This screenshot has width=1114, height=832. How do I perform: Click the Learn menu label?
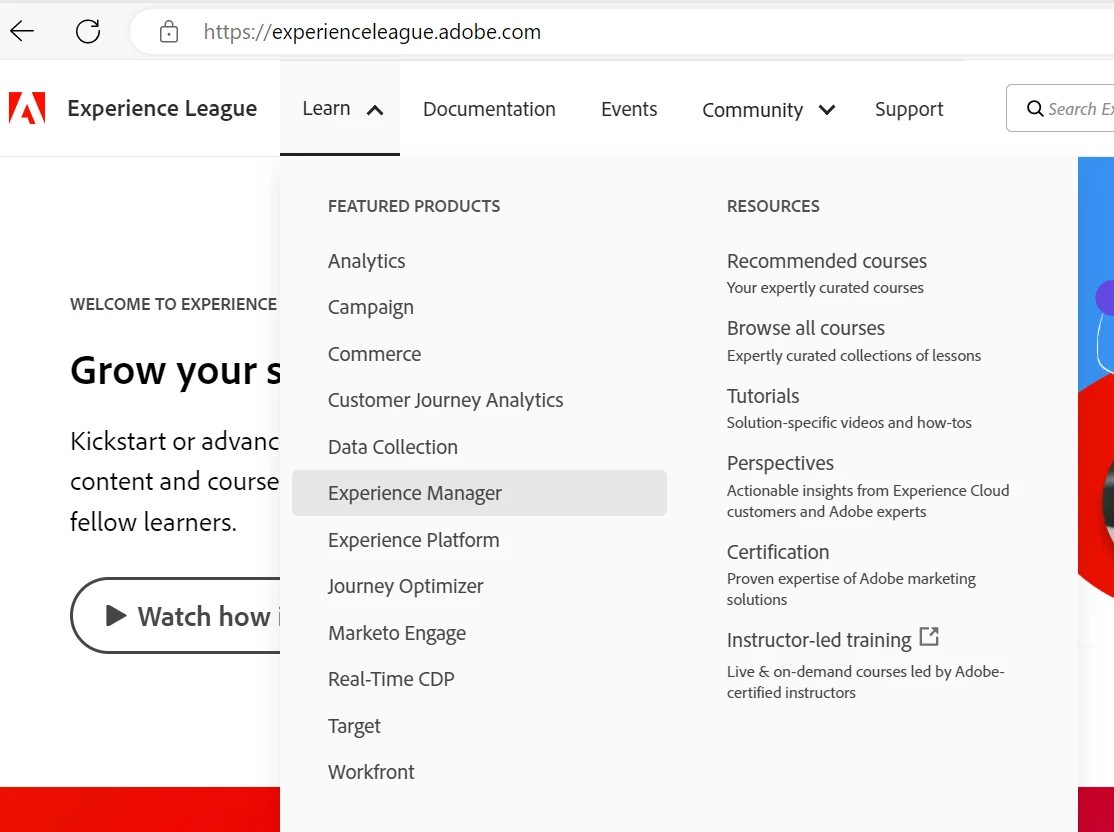326,108
